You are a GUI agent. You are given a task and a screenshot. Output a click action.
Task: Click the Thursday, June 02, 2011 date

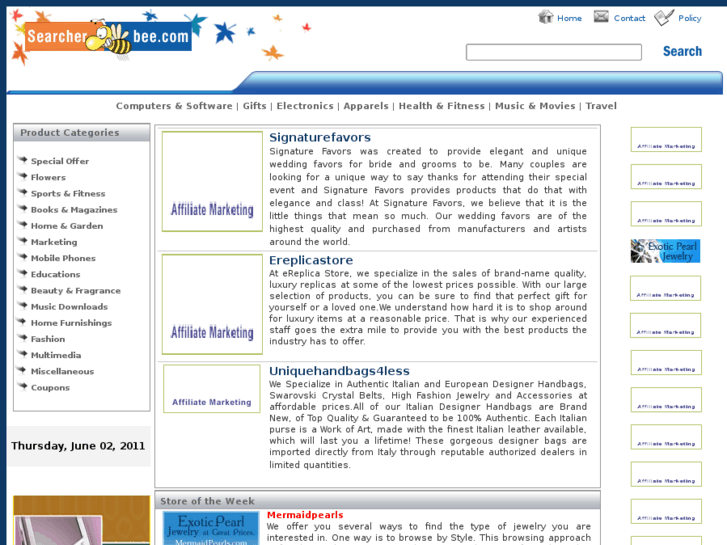[78, 446]
